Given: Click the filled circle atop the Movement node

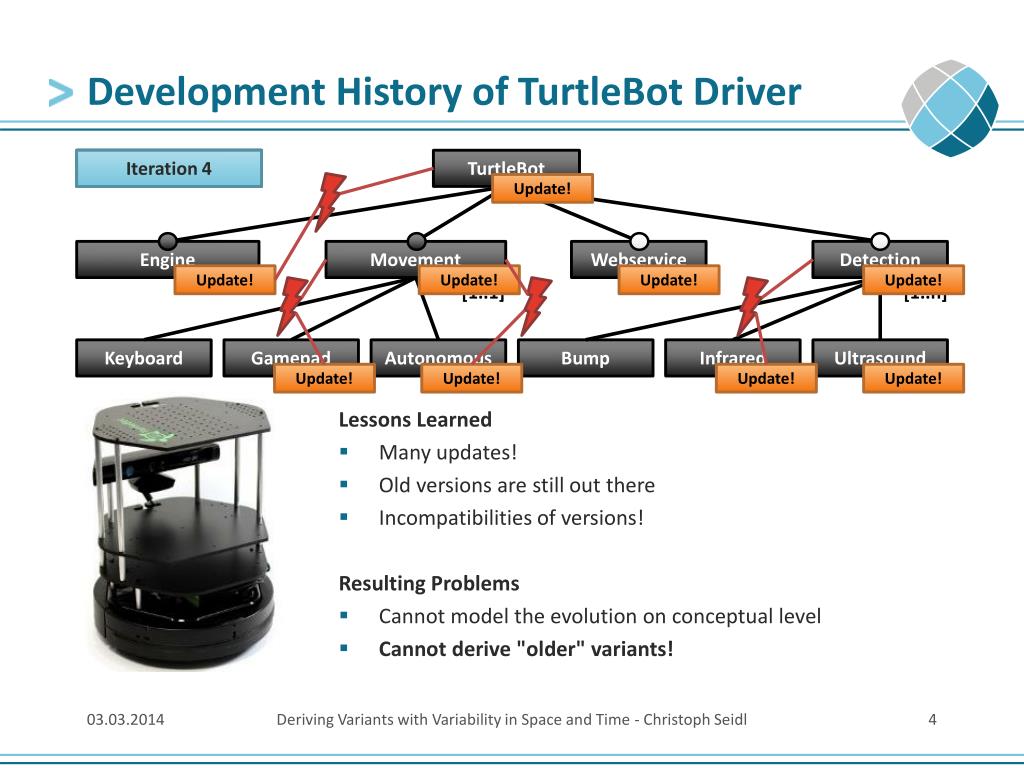Looking at the screenshot, I should tap(416, 241).
